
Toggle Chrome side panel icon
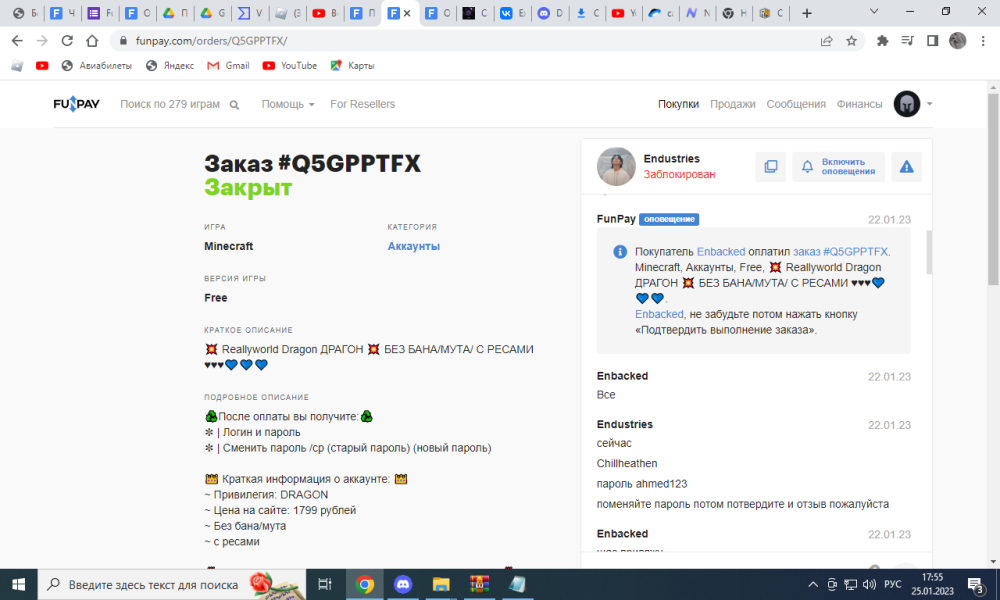tap(932, 41)
